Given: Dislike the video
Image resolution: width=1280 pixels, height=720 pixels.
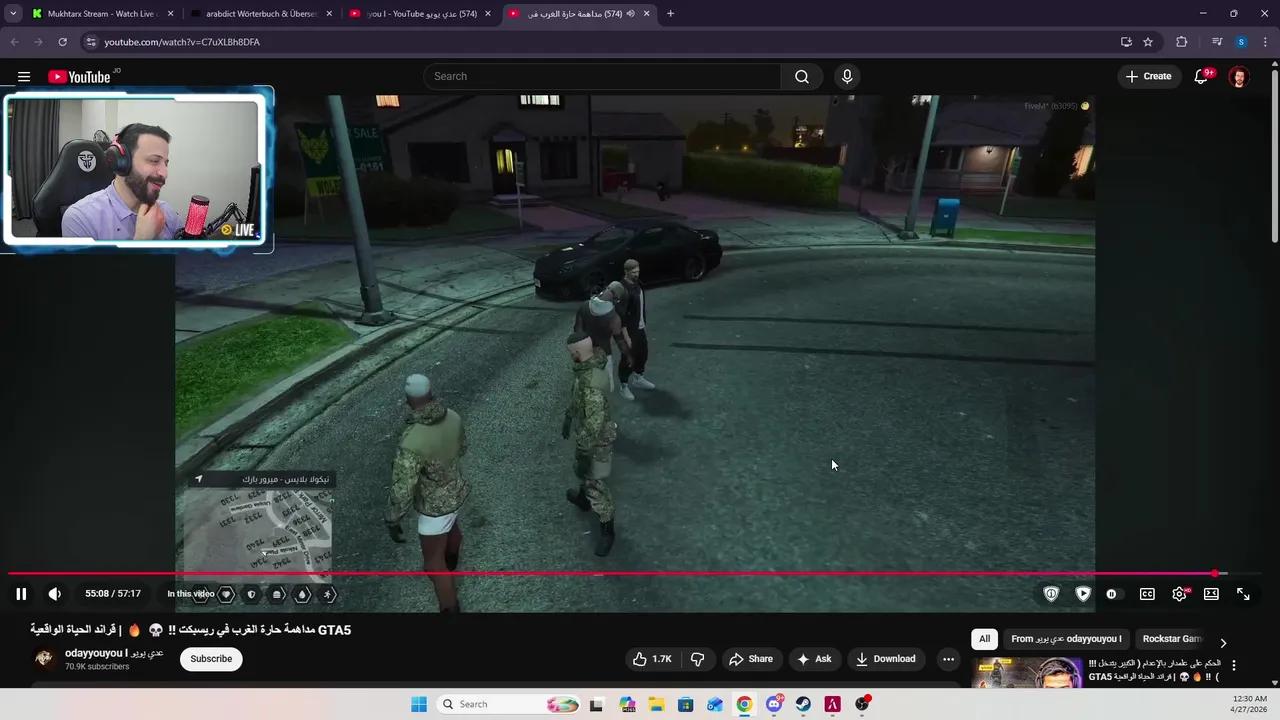Looking at the screenshot, I should (x=698, y=659).
